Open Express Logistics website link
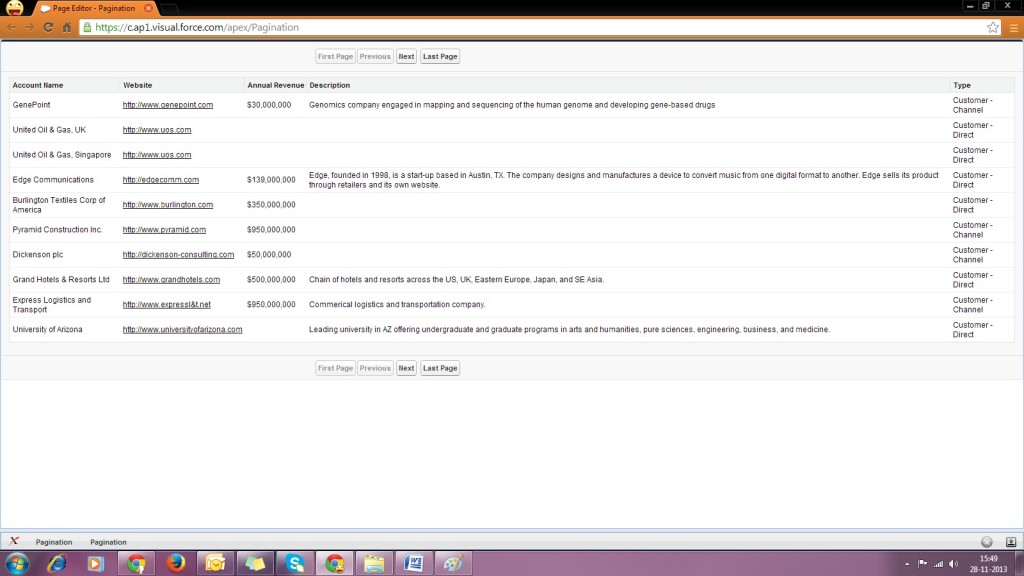 click(167, 304)
